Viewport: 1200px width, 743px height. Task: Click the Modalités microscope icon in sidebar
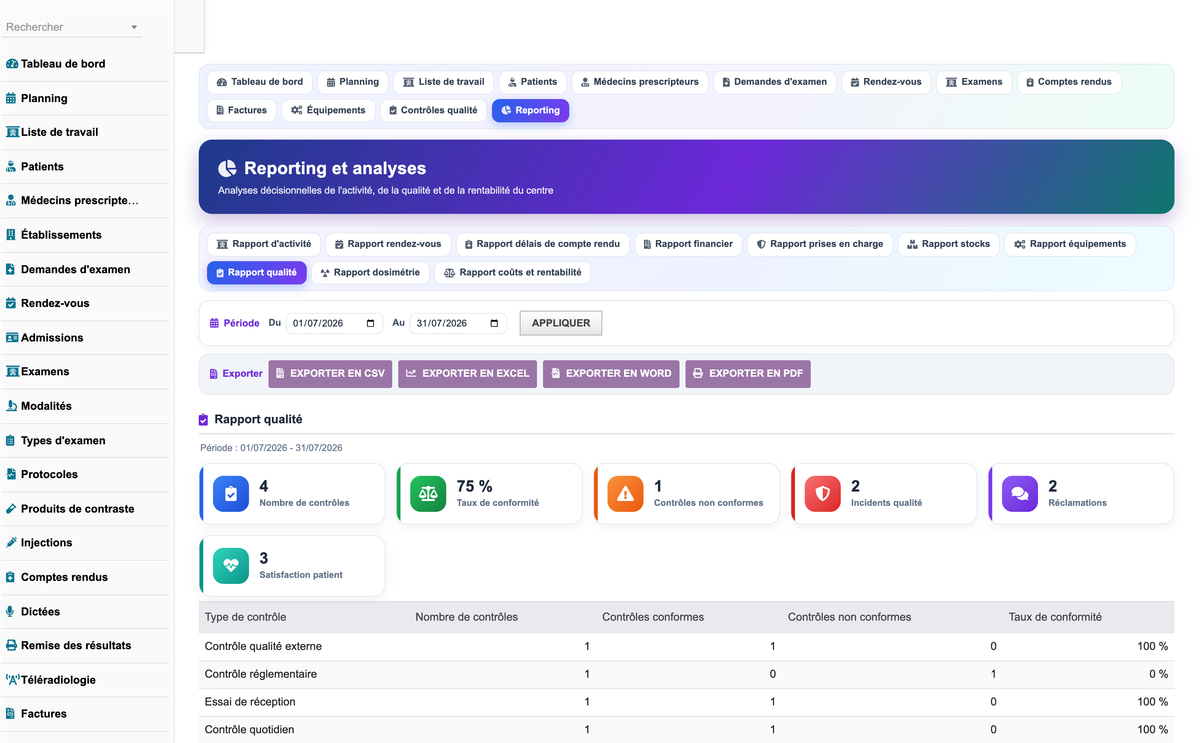pos(11,406)
